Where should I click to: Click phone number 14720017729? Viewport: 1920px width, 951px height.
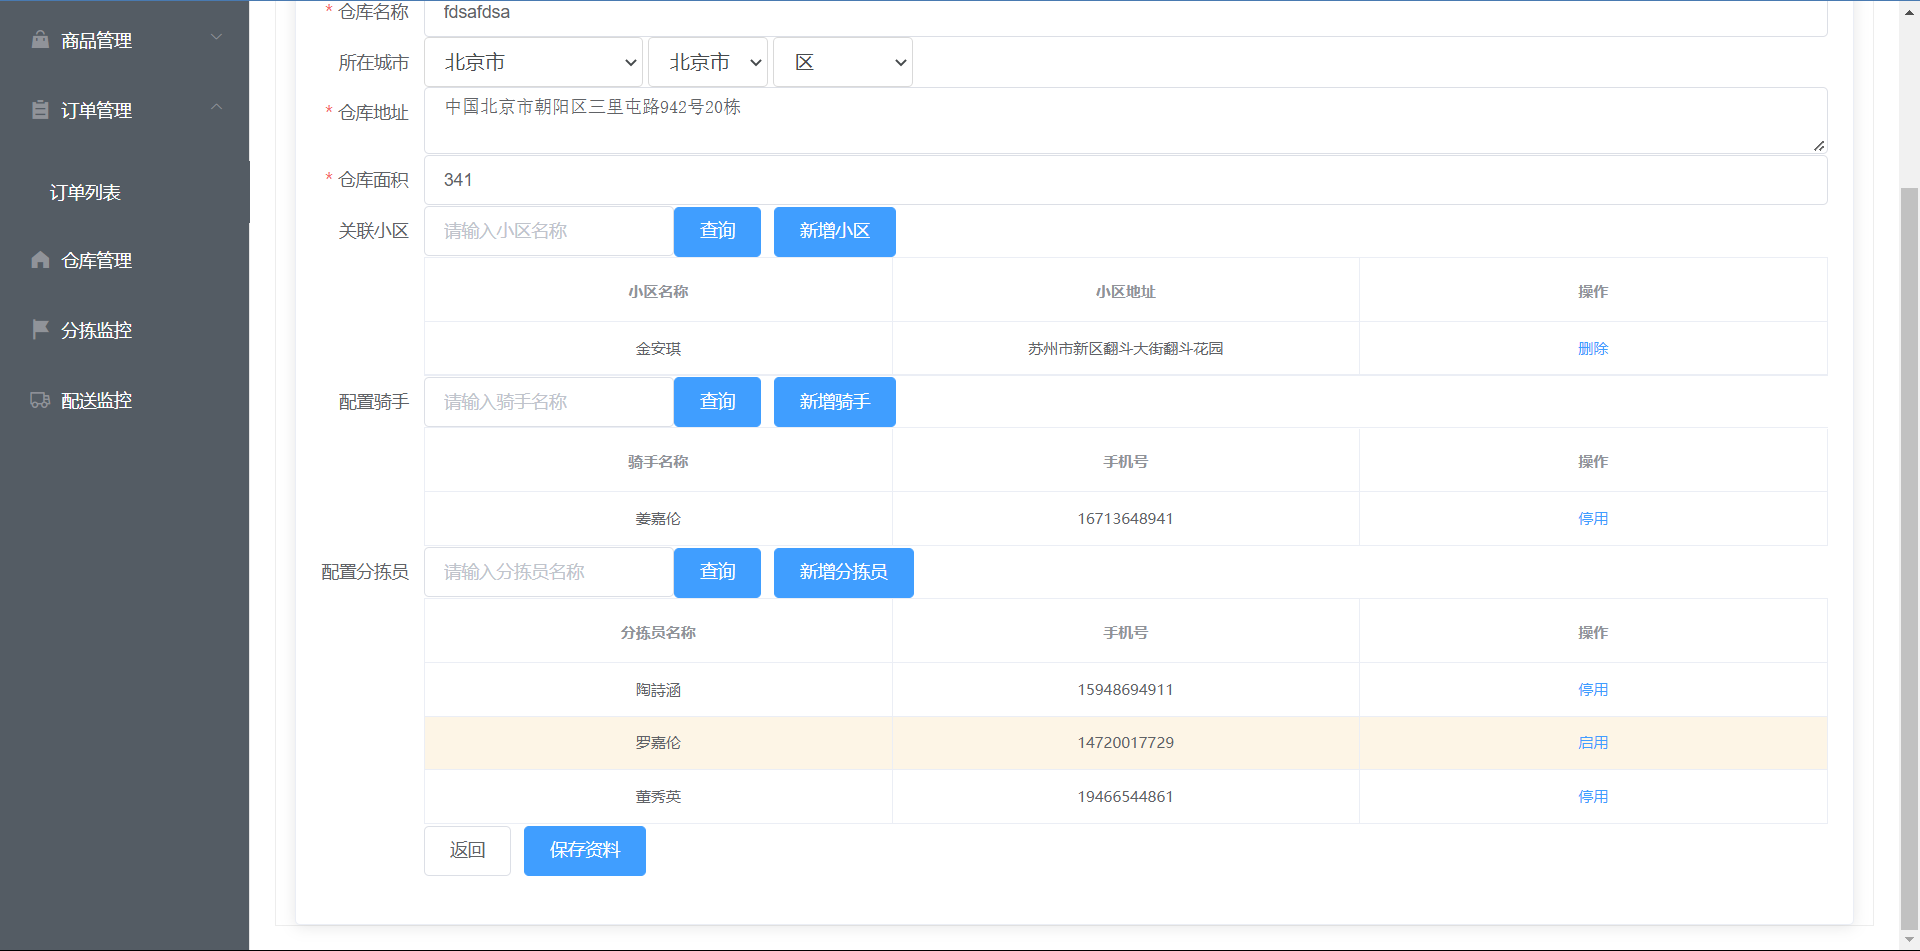1126,743
